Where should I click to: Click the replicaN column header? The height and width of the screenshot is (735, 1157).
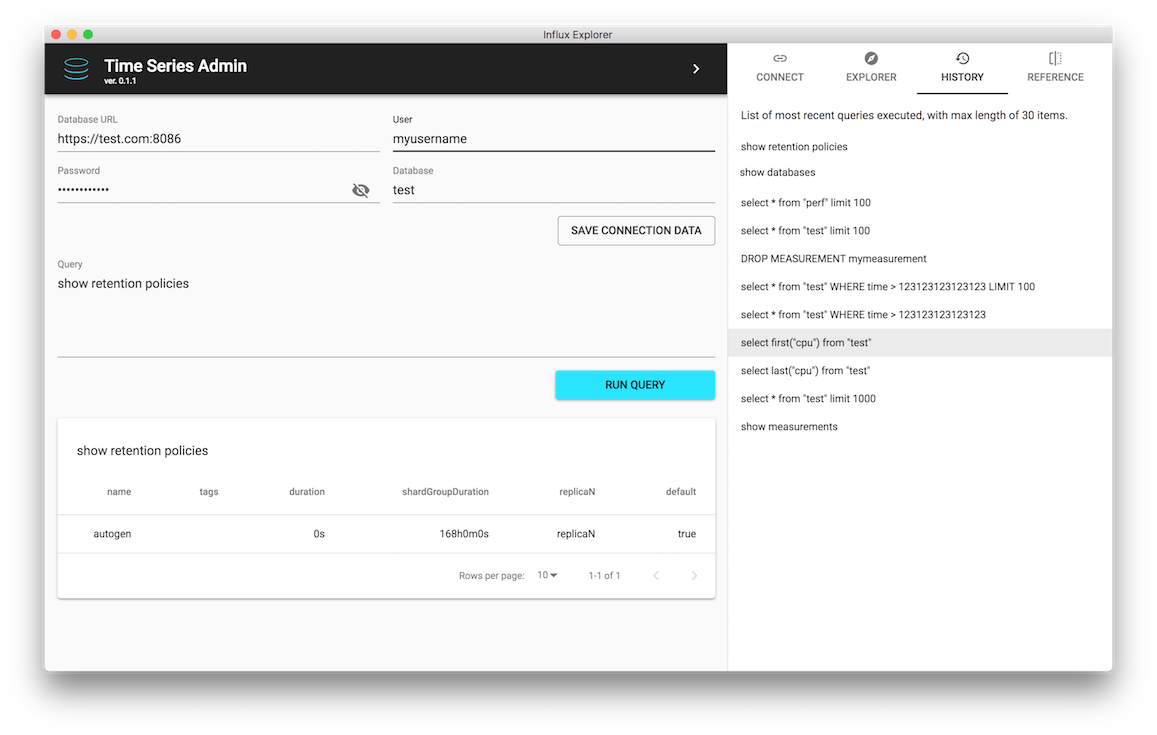coord(577,491)
